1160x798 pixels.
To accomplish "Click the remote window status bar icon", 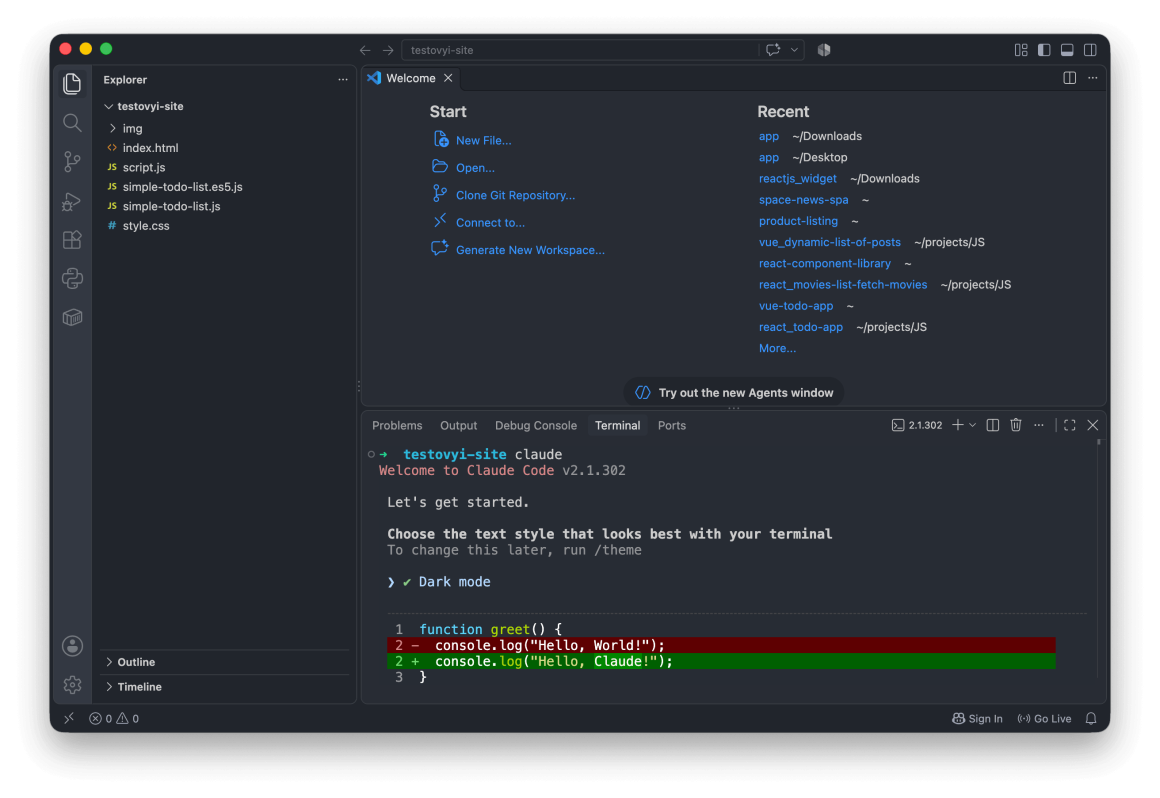I will 69,718.
